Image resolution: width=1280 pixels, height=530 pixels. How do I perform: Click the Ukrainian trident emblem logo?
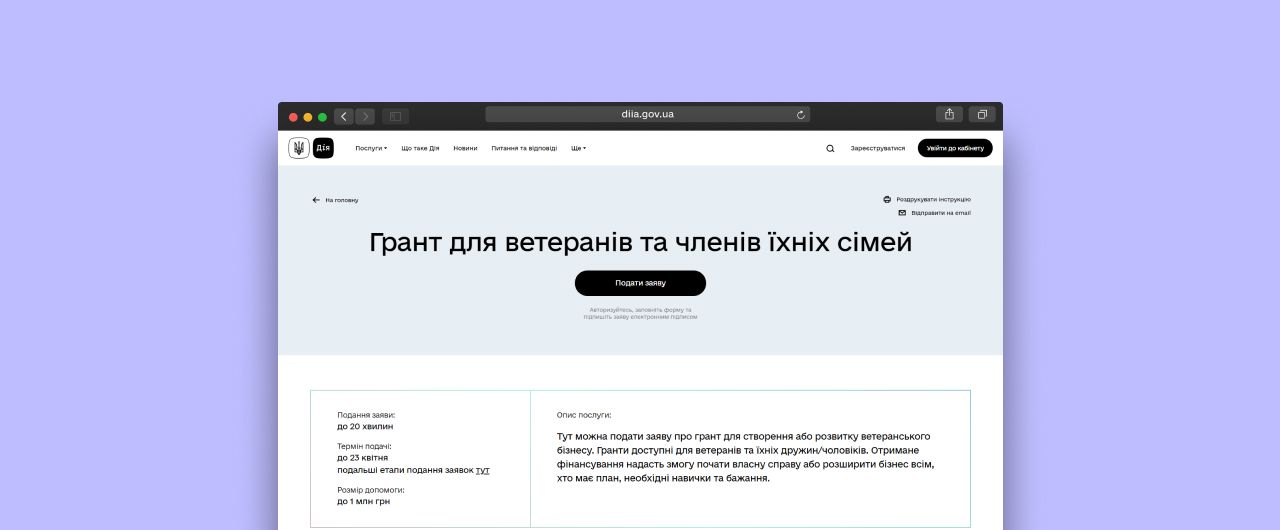pyautogui.click(x=299, y=148)
